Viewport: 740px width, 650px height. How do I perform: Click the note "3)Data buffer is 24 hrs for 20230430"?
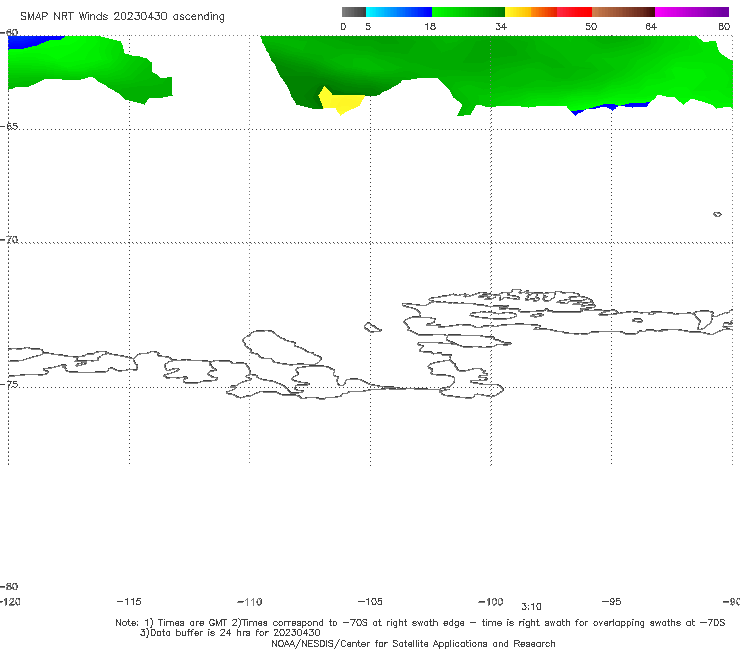tap(230, 633)
